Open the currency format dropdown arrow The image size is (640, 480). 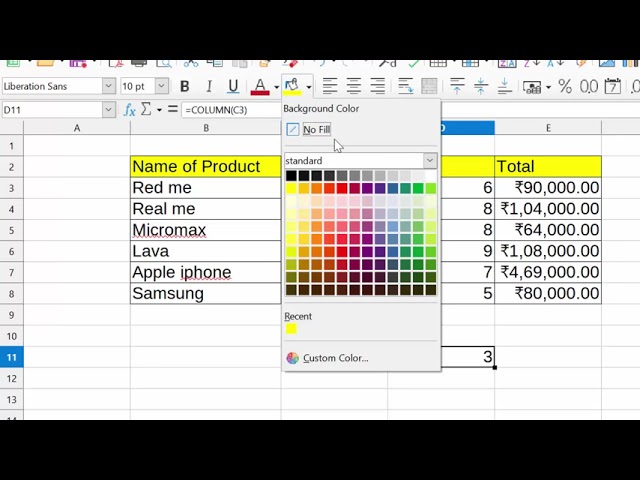[x=548, y=87]
